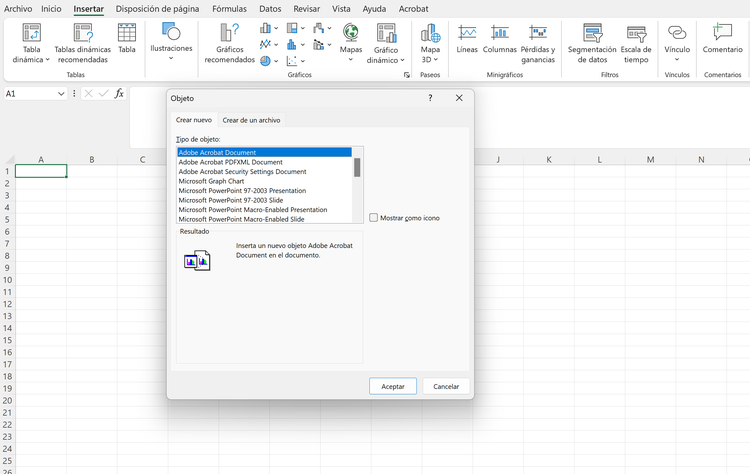Insert a line or area chart

[265, 44]
